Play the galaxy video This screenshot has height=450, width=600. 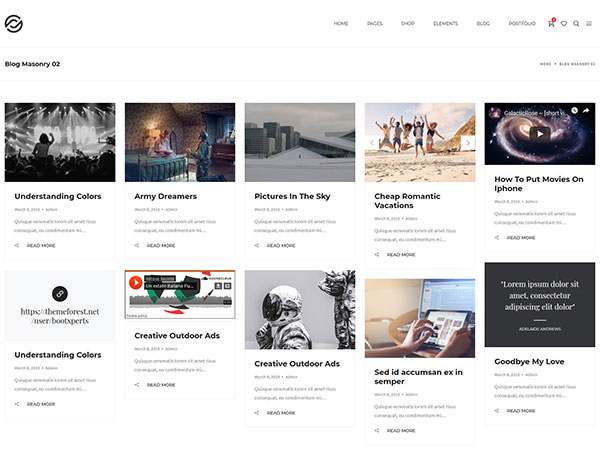[540, 134]
